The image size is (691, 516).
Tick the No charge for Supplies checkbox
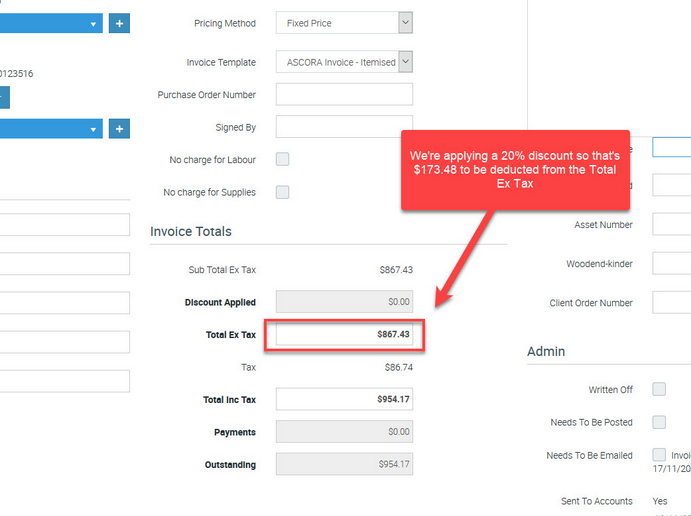click(282, 192)
